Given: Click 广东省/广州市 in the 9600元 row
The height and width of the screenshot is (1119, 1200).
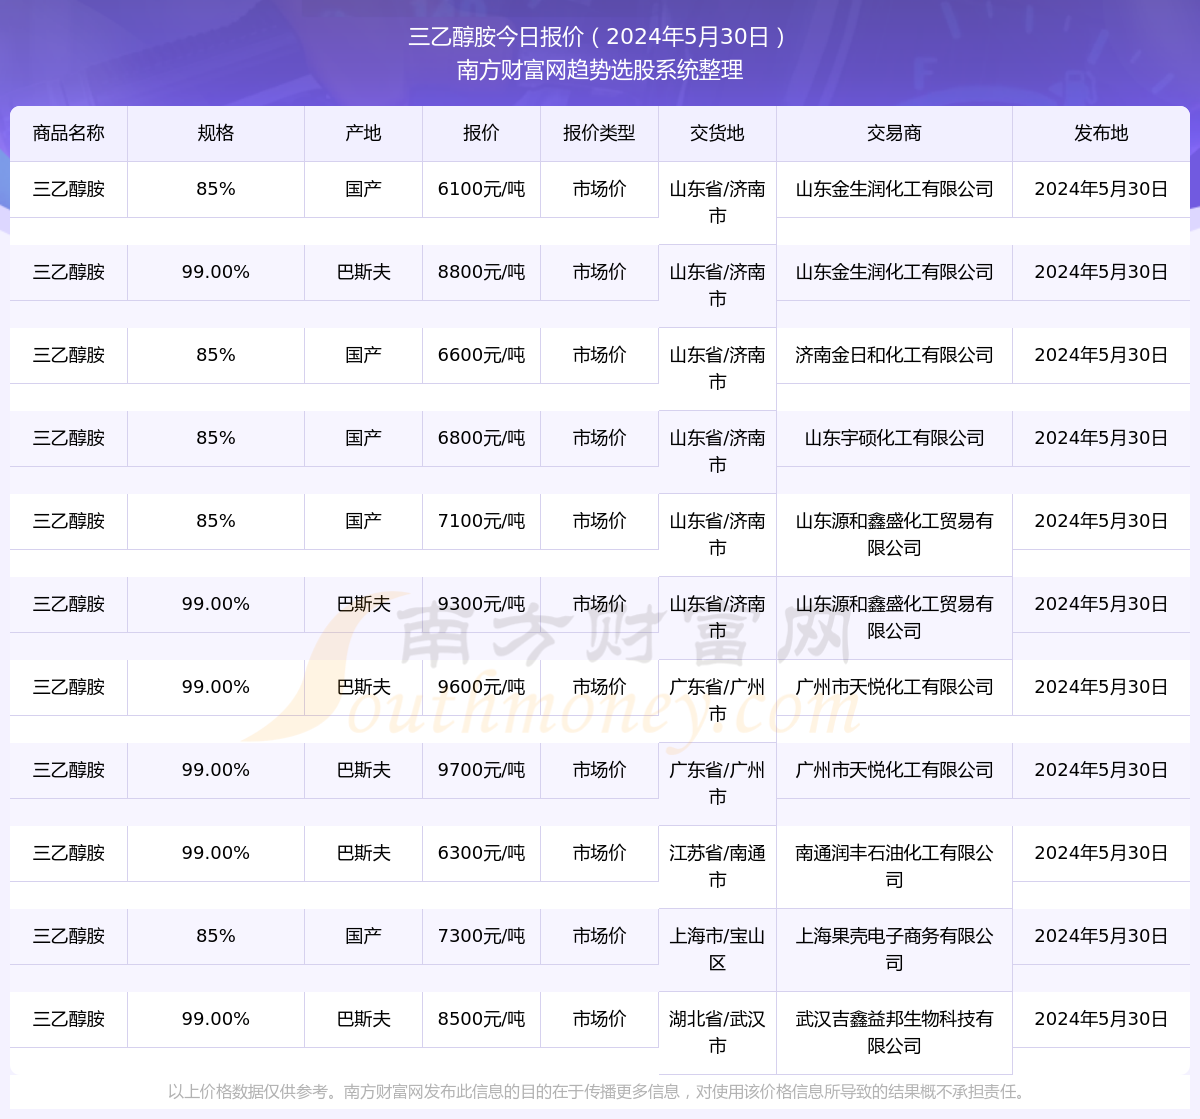Looking at the screenshot, I should tap(717, 700).
